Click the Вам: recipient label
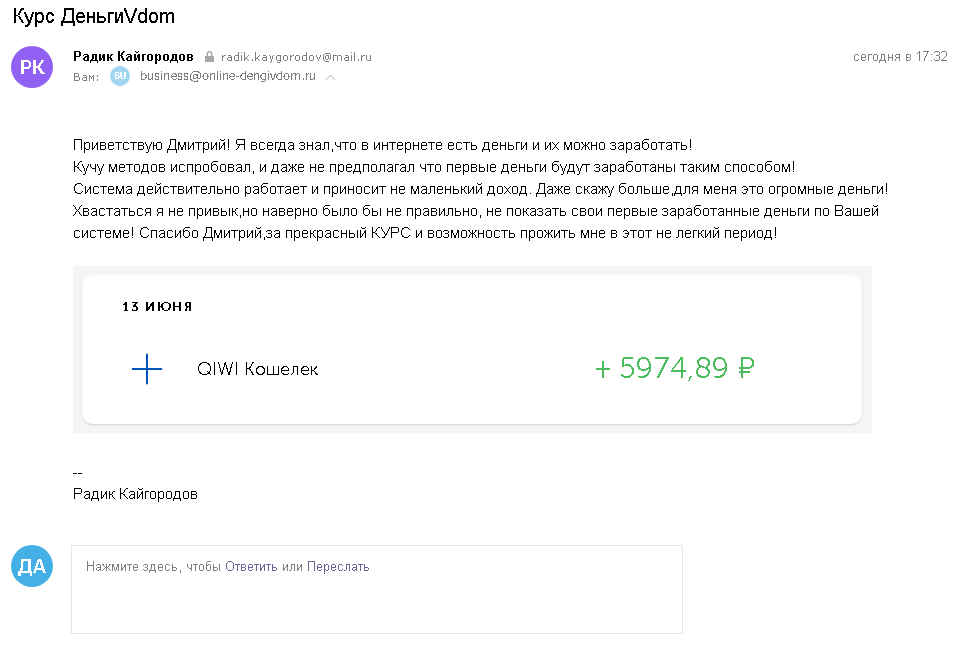 (x=86, y=77)
